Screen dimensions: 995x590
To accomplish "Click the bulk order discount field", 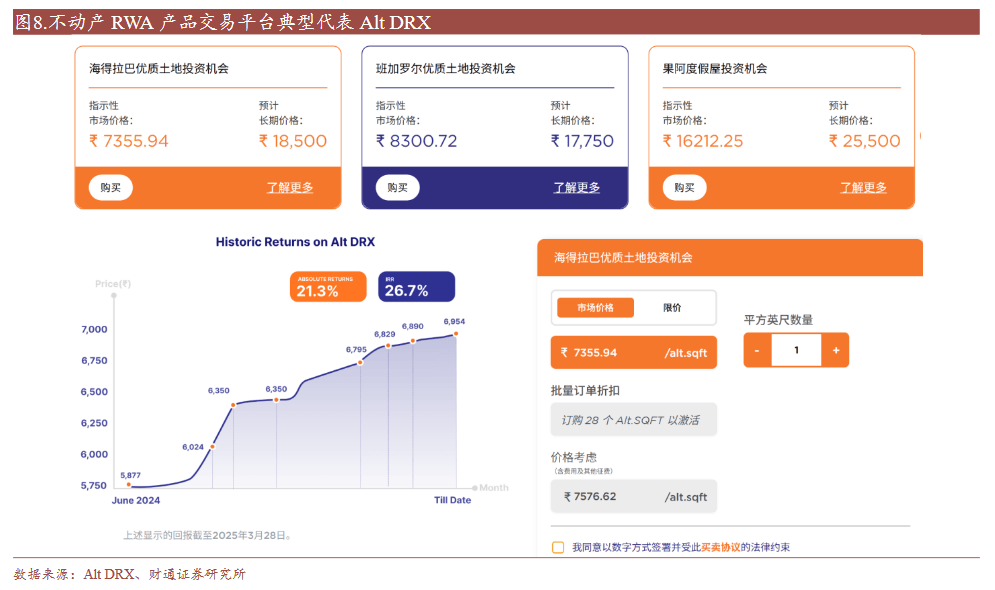I will [x=633, y=420].
